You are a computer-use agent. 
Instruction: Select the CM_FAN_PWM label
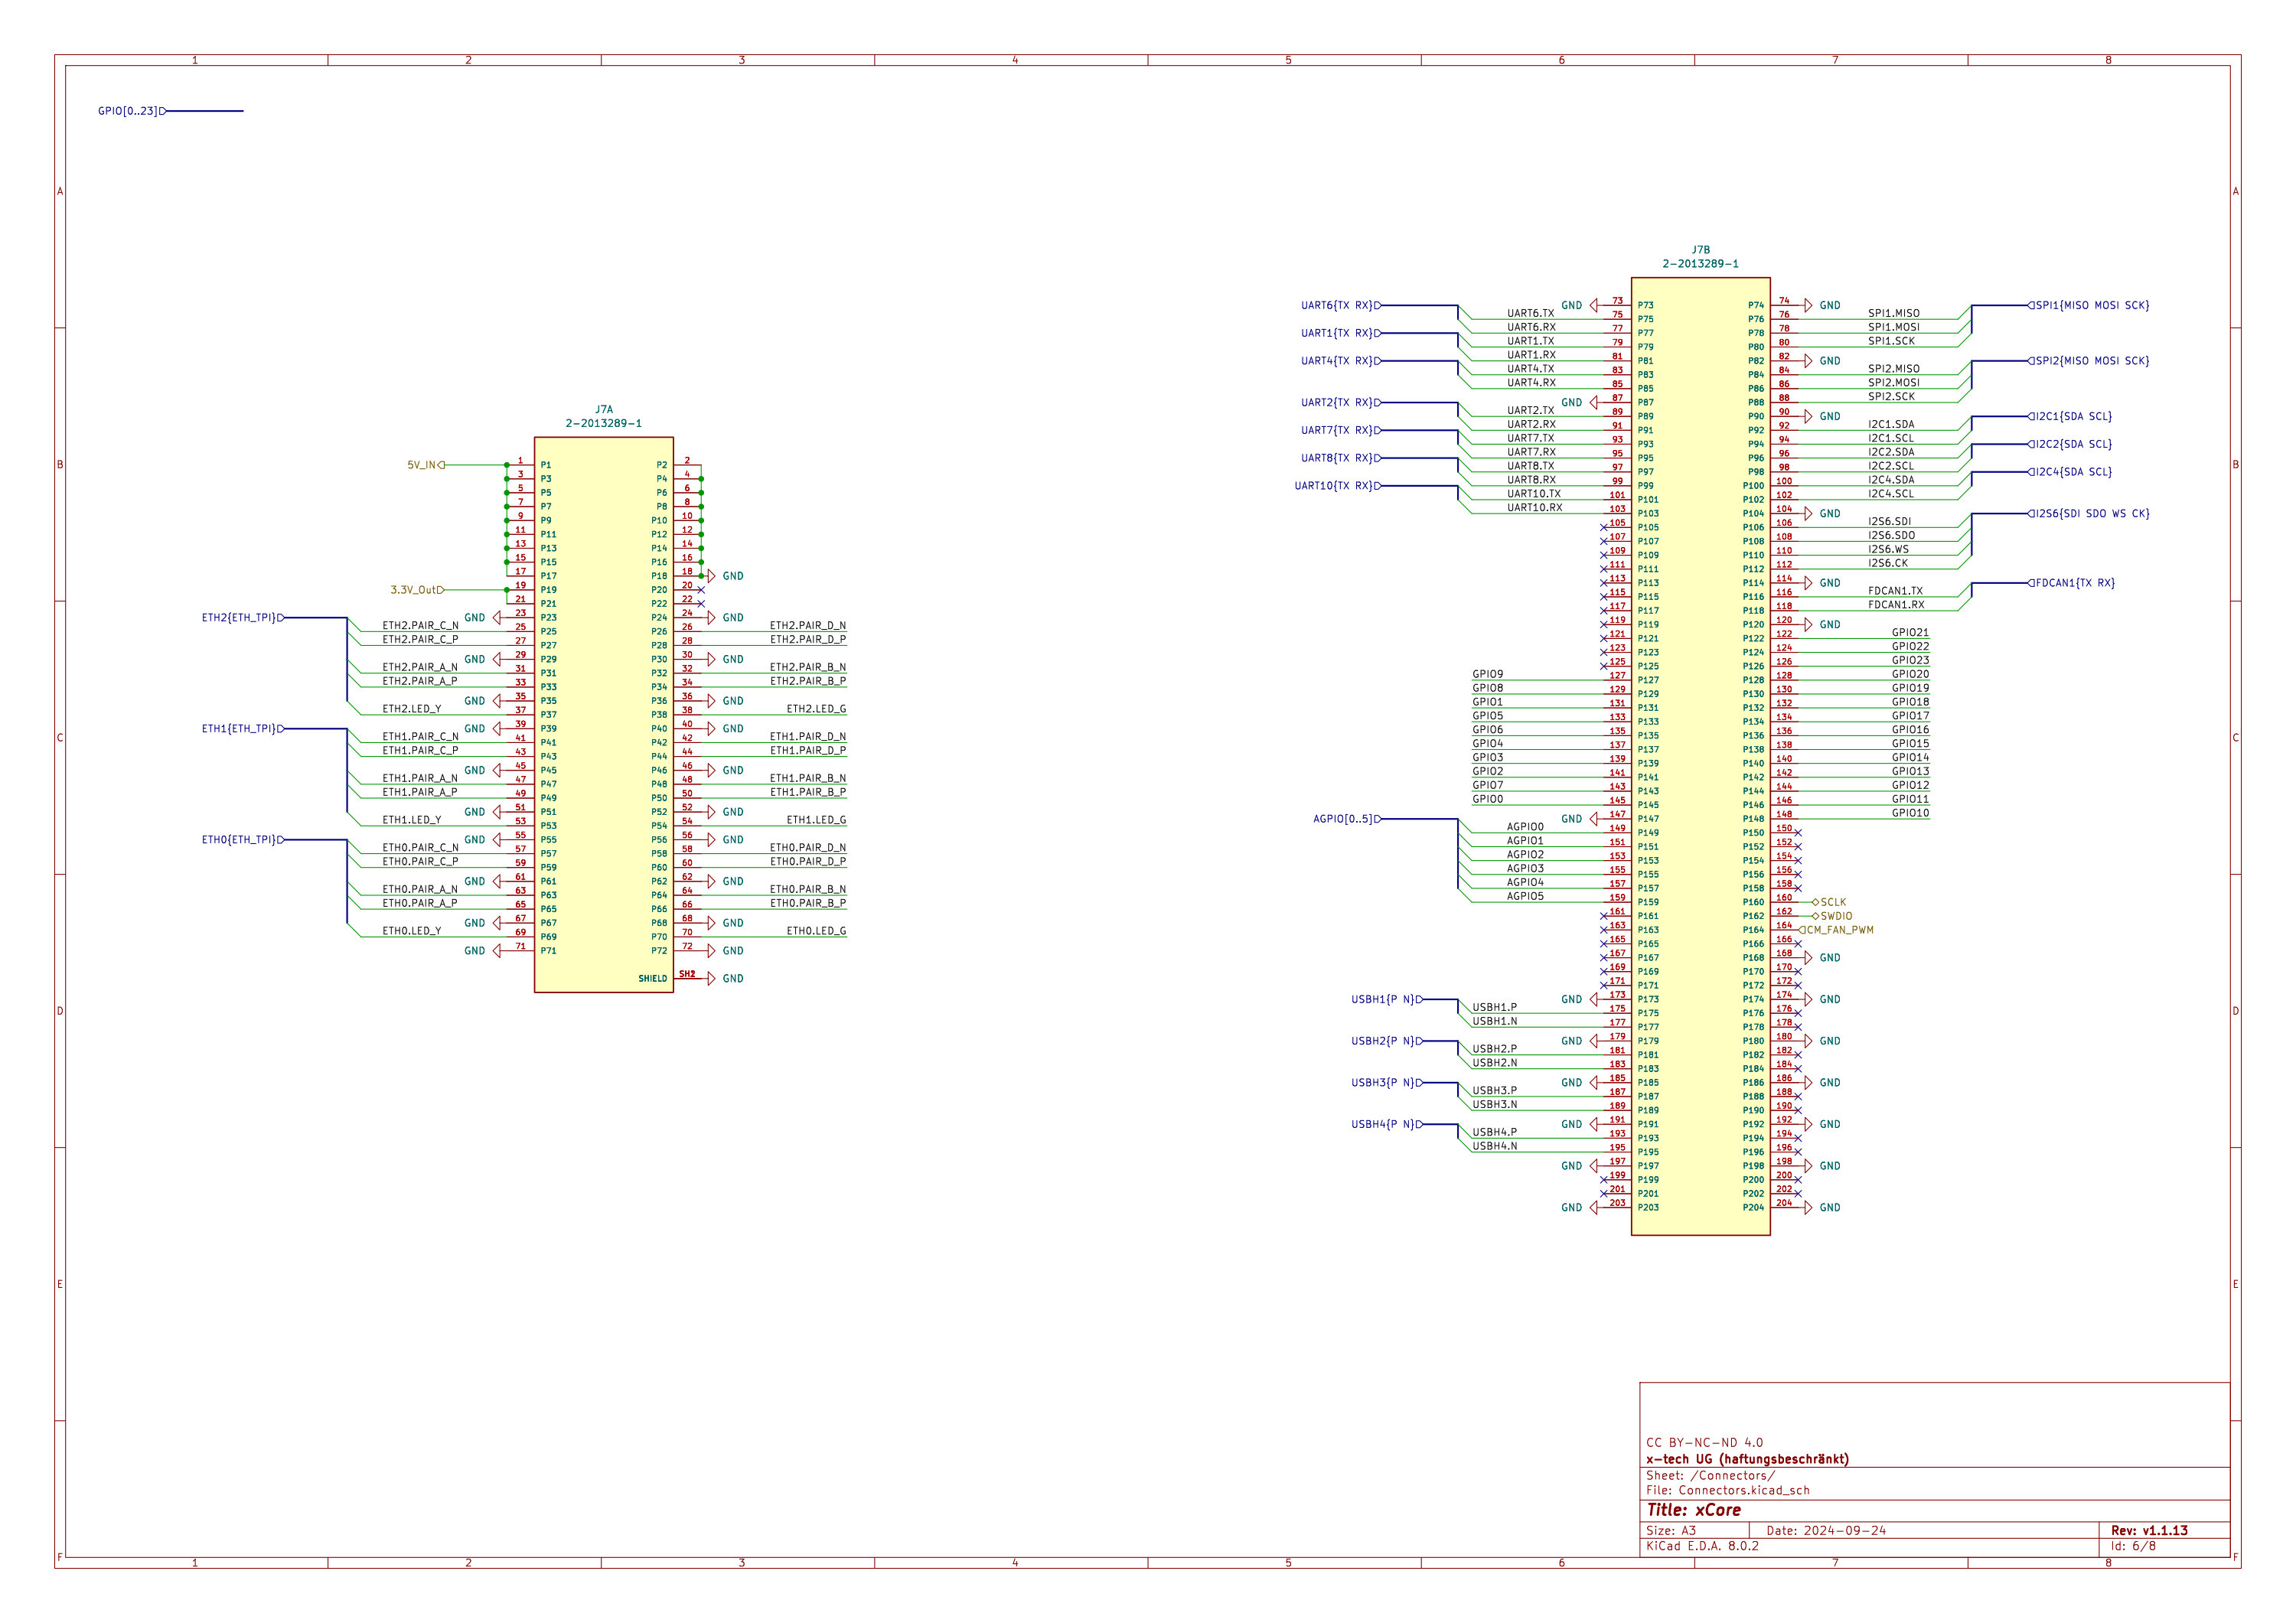(1837, 930)
